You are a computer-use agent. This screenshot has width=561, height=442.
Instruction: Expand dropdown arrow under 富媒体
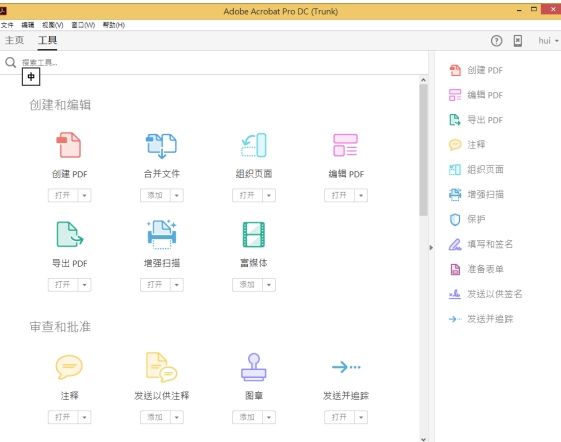click(269, 285)
